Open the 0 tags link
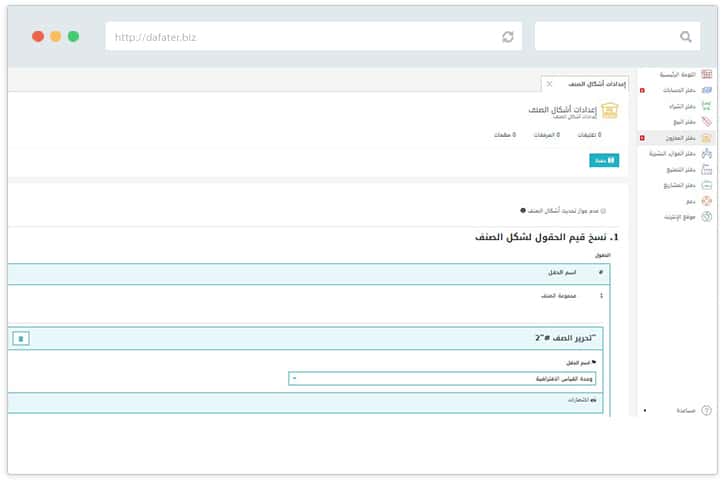 505,135
